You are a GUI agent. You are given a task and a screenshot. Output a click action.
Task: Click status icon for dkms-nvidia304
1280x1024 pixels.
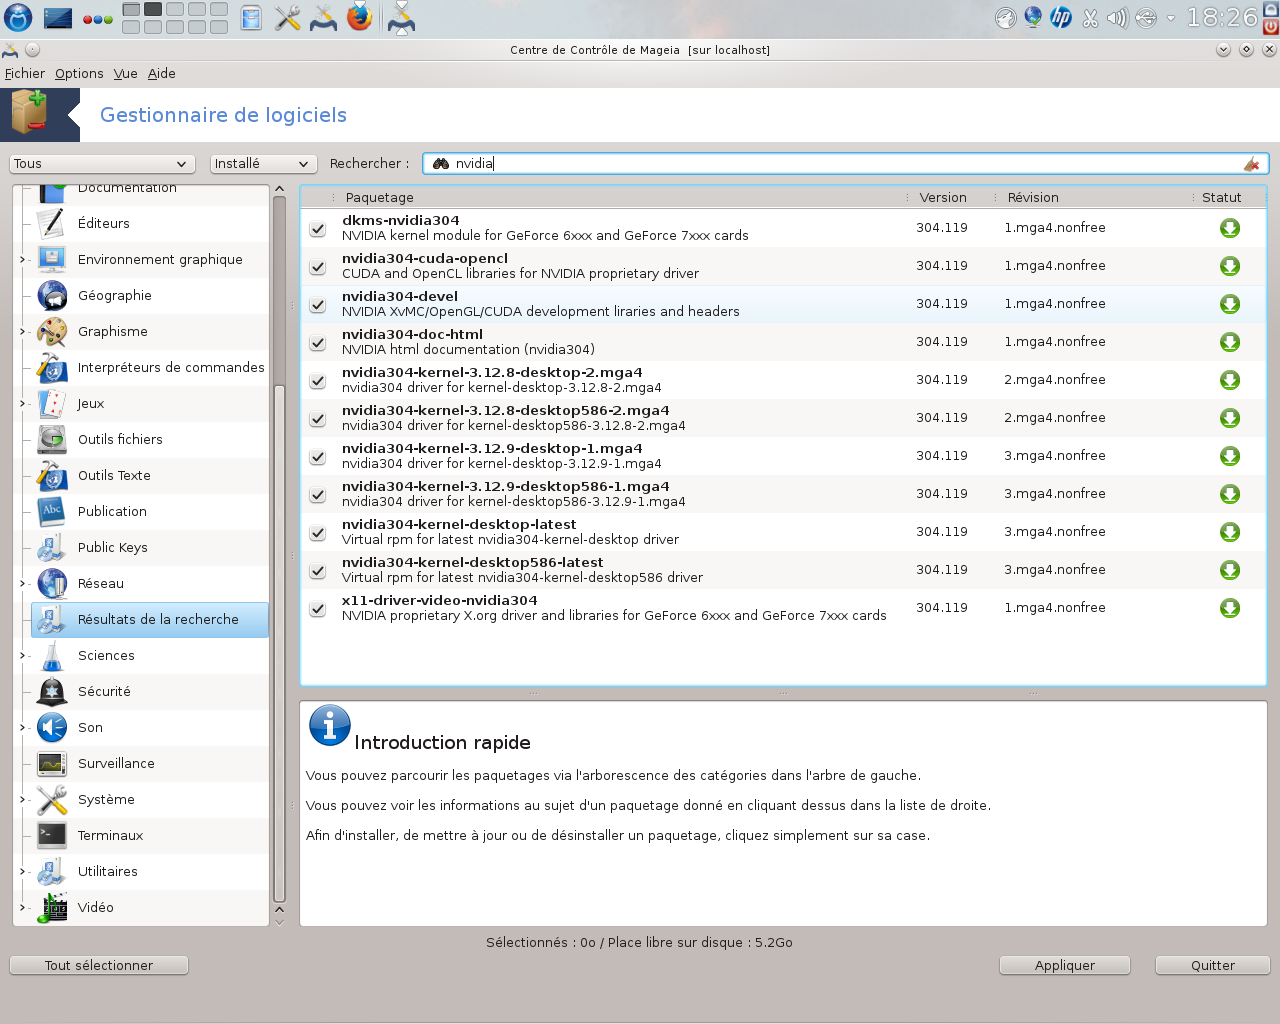pyautogui.click(x=1230, y=228)
